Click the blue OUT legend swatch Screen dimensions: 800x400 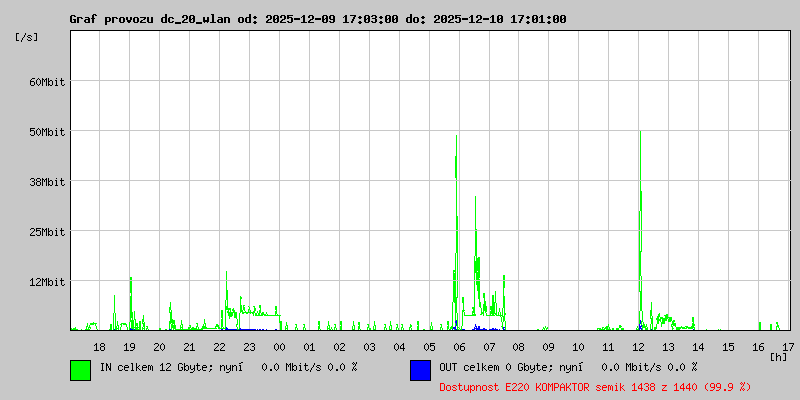(x=420, y=370)
